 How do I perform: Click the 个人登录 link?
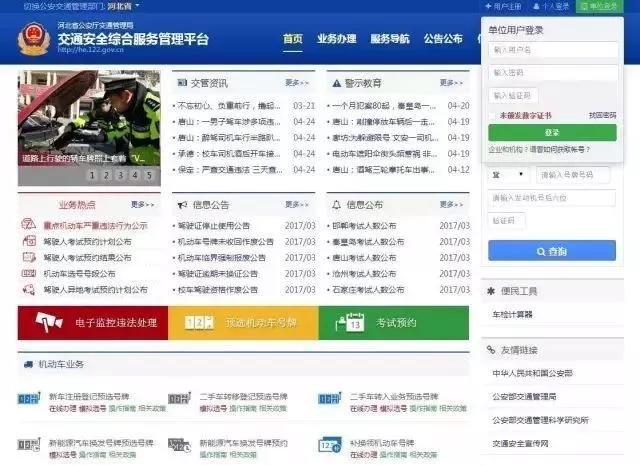tap(551, 7)
